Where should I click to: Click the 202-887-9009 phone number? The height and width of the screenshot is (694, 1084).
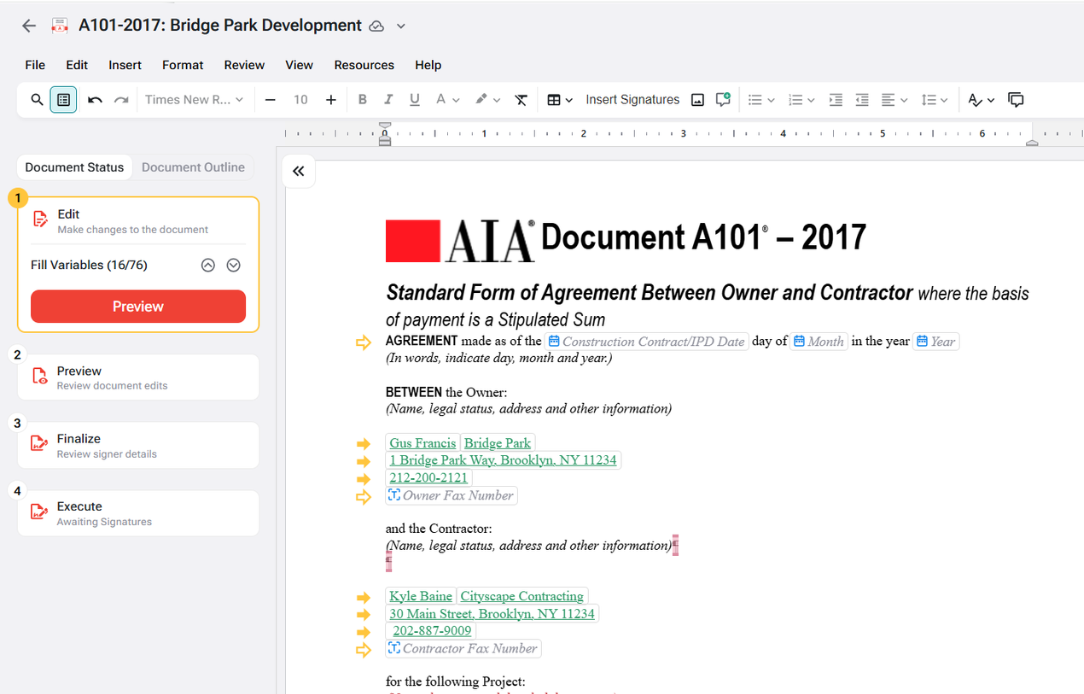tap(432, 631)
